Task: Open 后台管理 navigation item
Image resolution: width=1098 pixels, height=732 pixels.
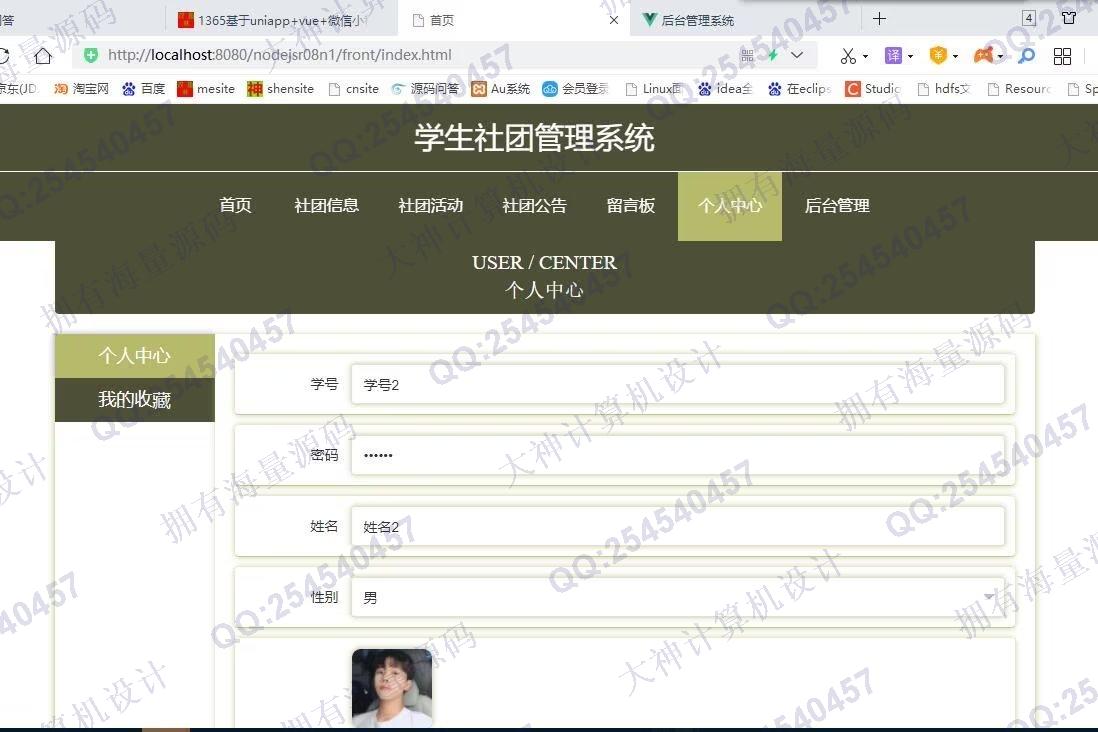Action: [x=837, y=205]
